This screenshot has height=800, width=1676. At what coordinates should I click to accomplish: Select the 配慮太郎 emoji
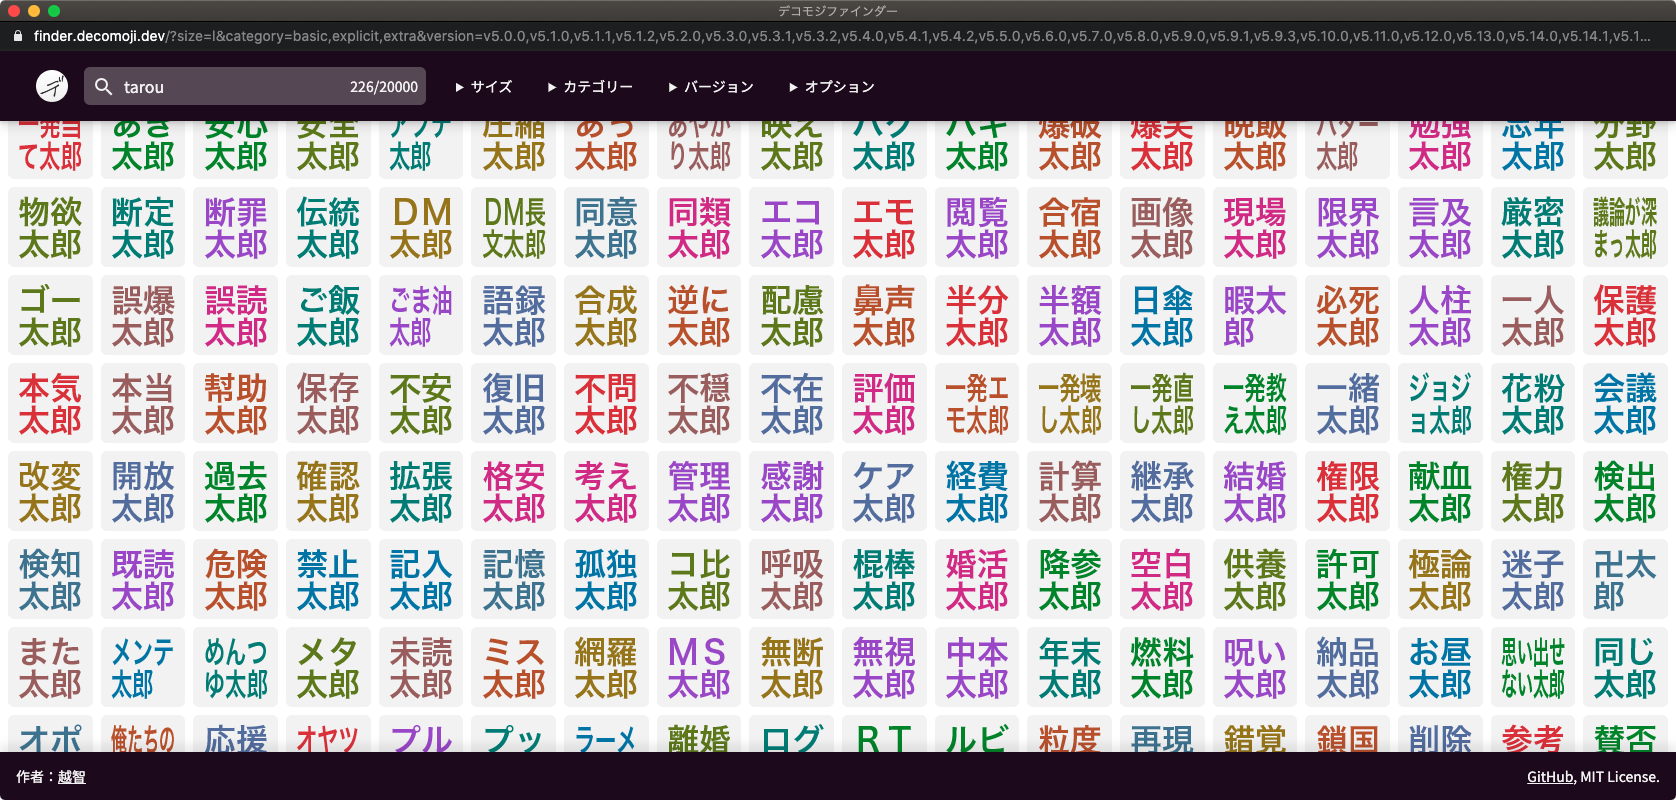tap(792, 316)
